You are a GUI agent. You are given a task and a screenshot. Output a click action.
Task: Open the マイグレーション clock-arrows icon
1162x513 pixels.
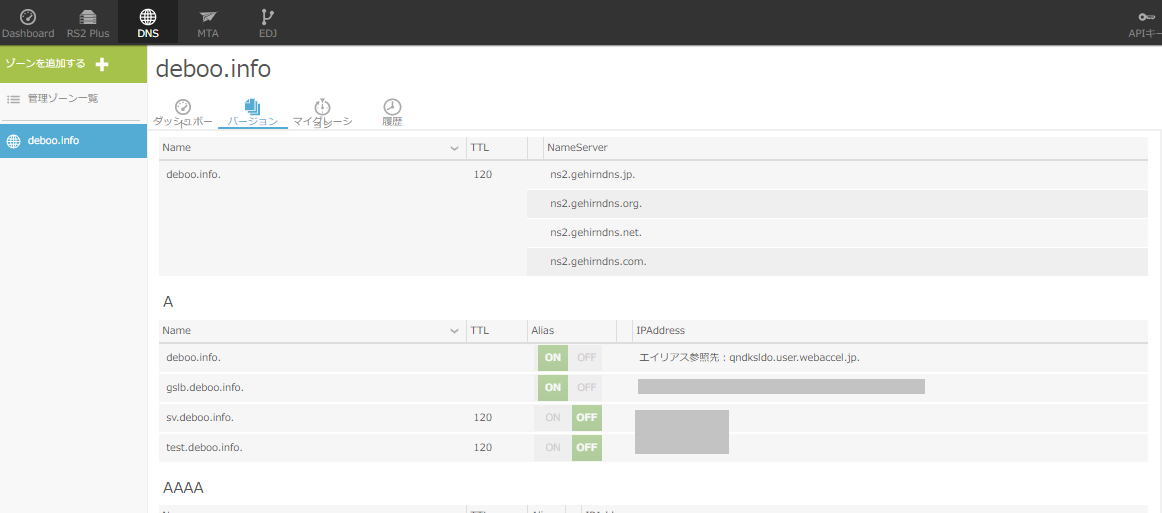tap(322, 107)
